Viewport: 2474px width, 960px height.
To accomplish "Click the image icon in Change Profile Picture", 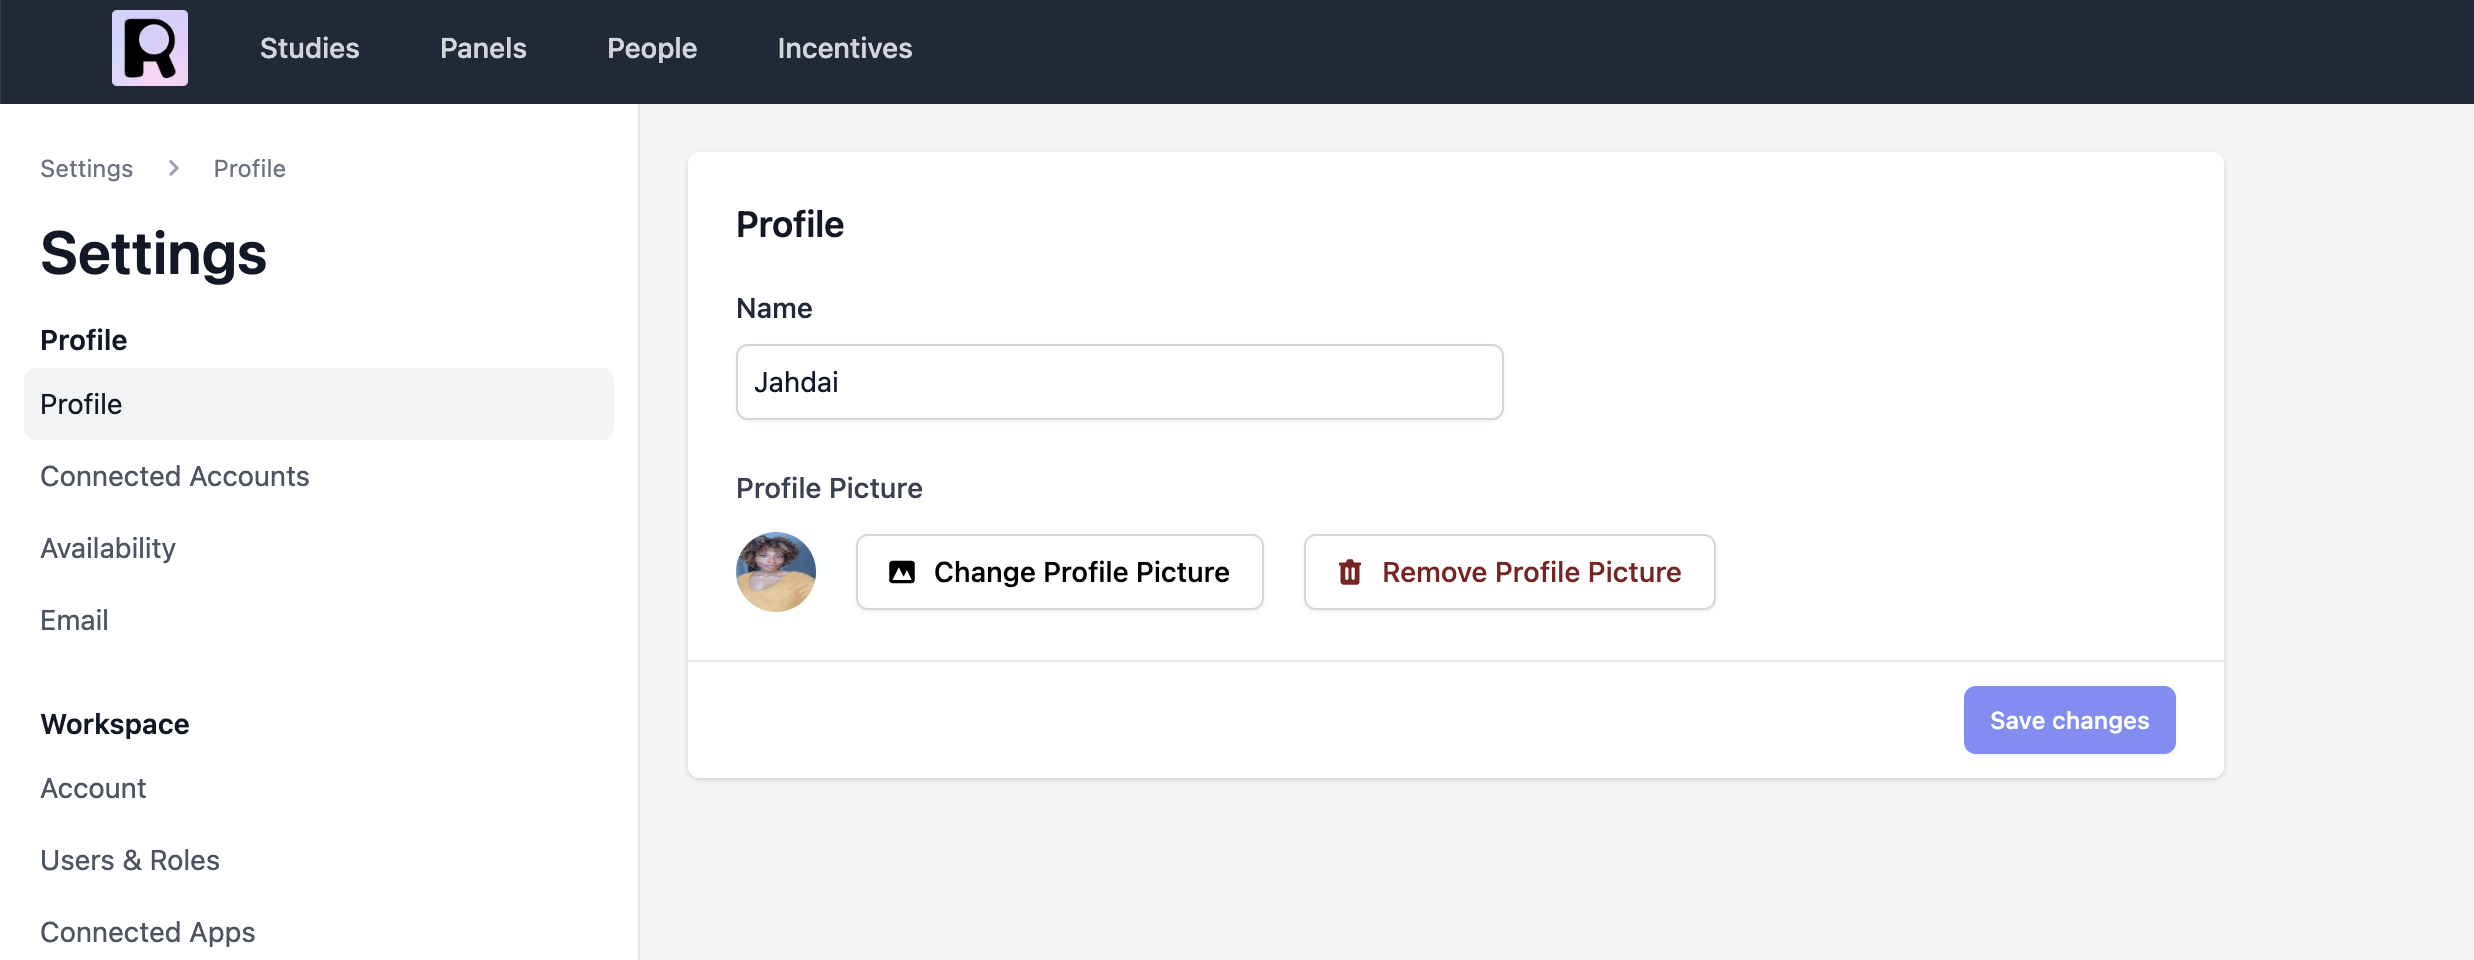I will point(902,572).
